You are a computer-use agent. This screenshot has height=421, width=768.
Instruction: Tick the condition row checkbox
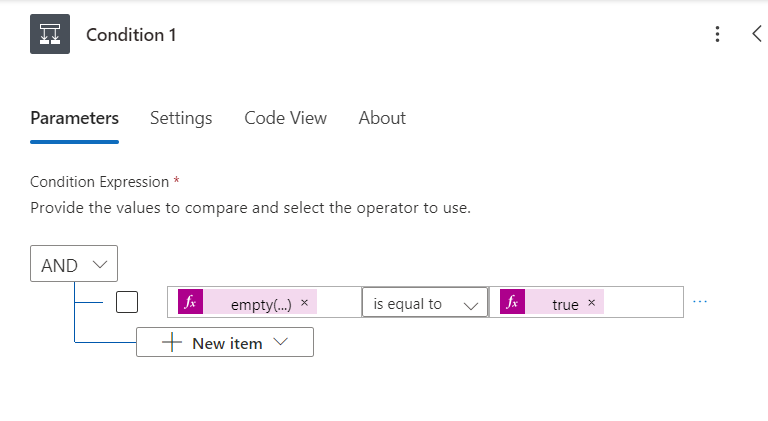click(x=127, y=302)
